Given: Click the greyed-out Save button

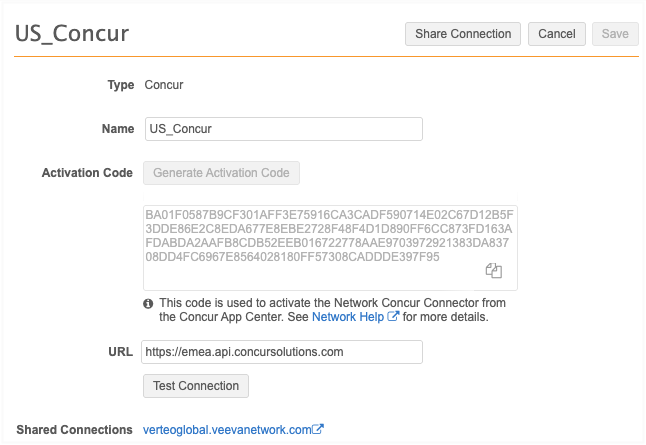Looking at the screenshot, I should 615,34.
